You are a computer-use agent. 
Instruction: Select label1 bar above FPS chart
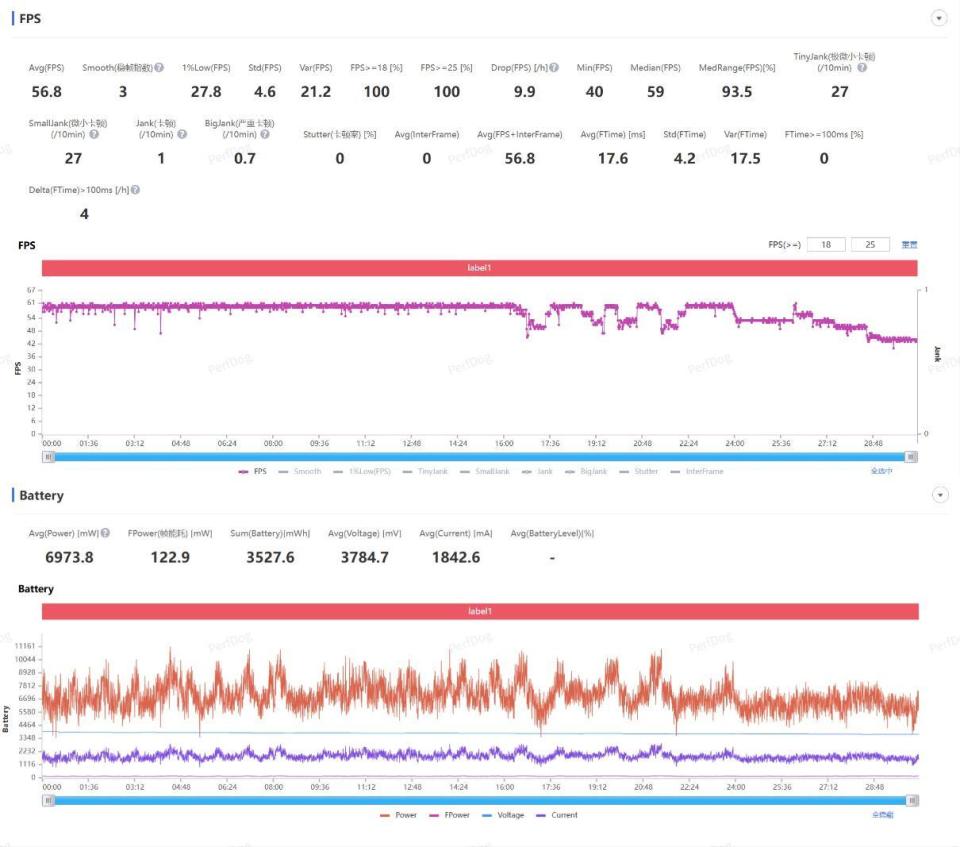[x=480, y=268]
